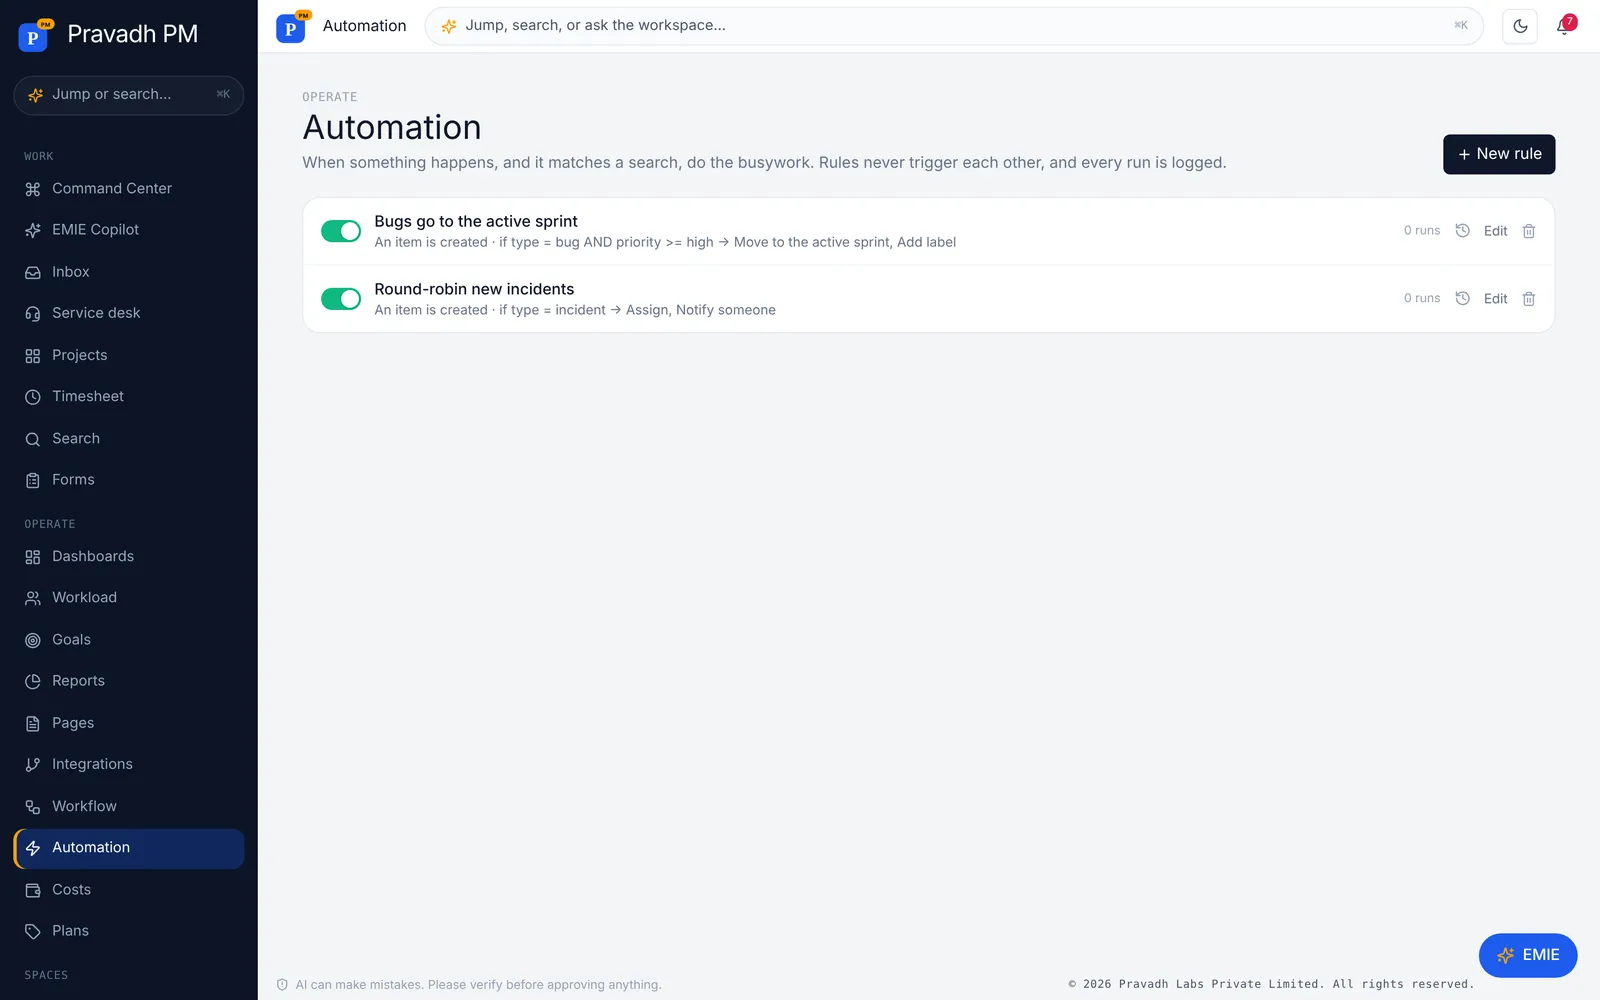This screenshot has width=1600, height=1000.
Task: Select the Automation sidebar item
Action: point(129,848)
